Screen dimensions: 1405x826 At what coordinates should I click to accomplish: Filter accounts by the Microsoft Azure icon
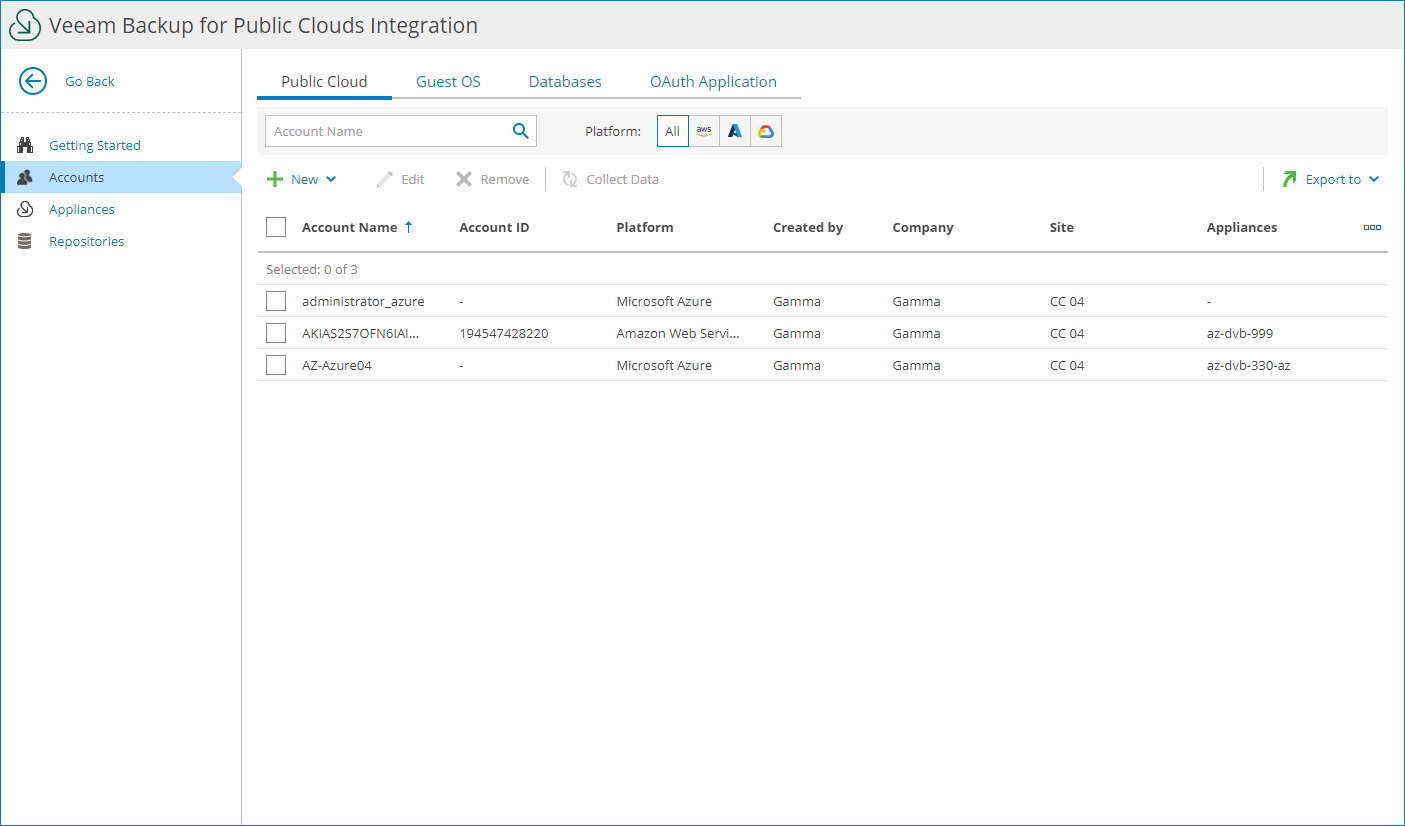[x=734, y=130]
